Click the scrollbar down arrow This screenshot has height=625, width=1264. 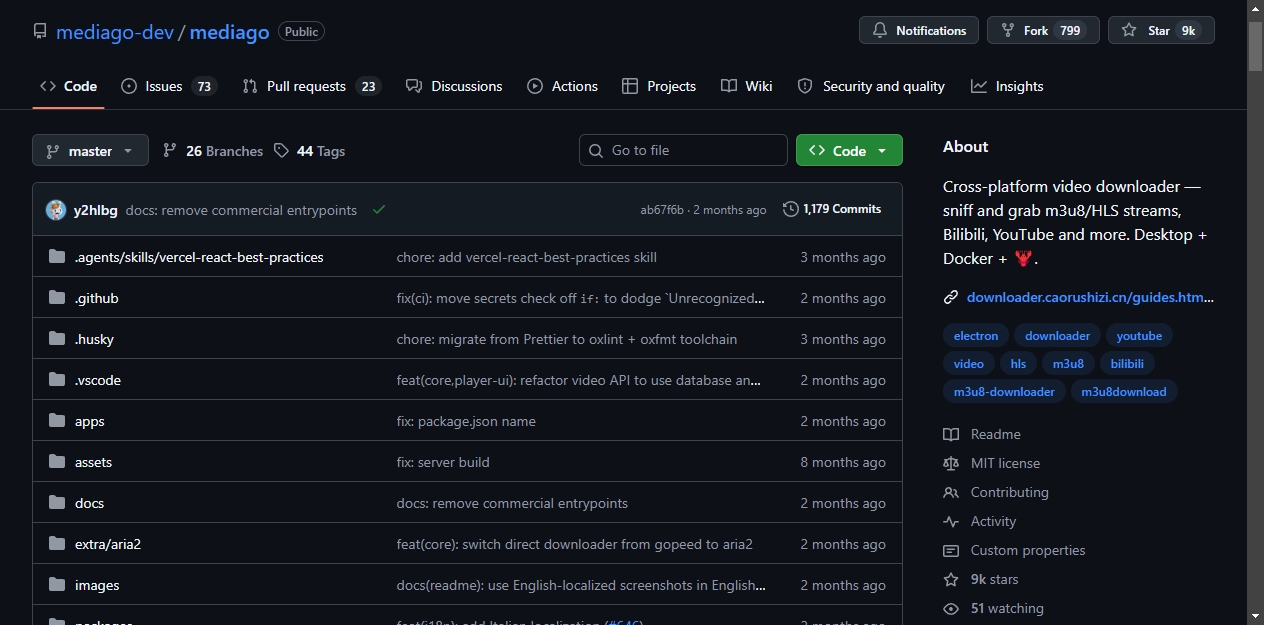click(x=1255, y=616)
